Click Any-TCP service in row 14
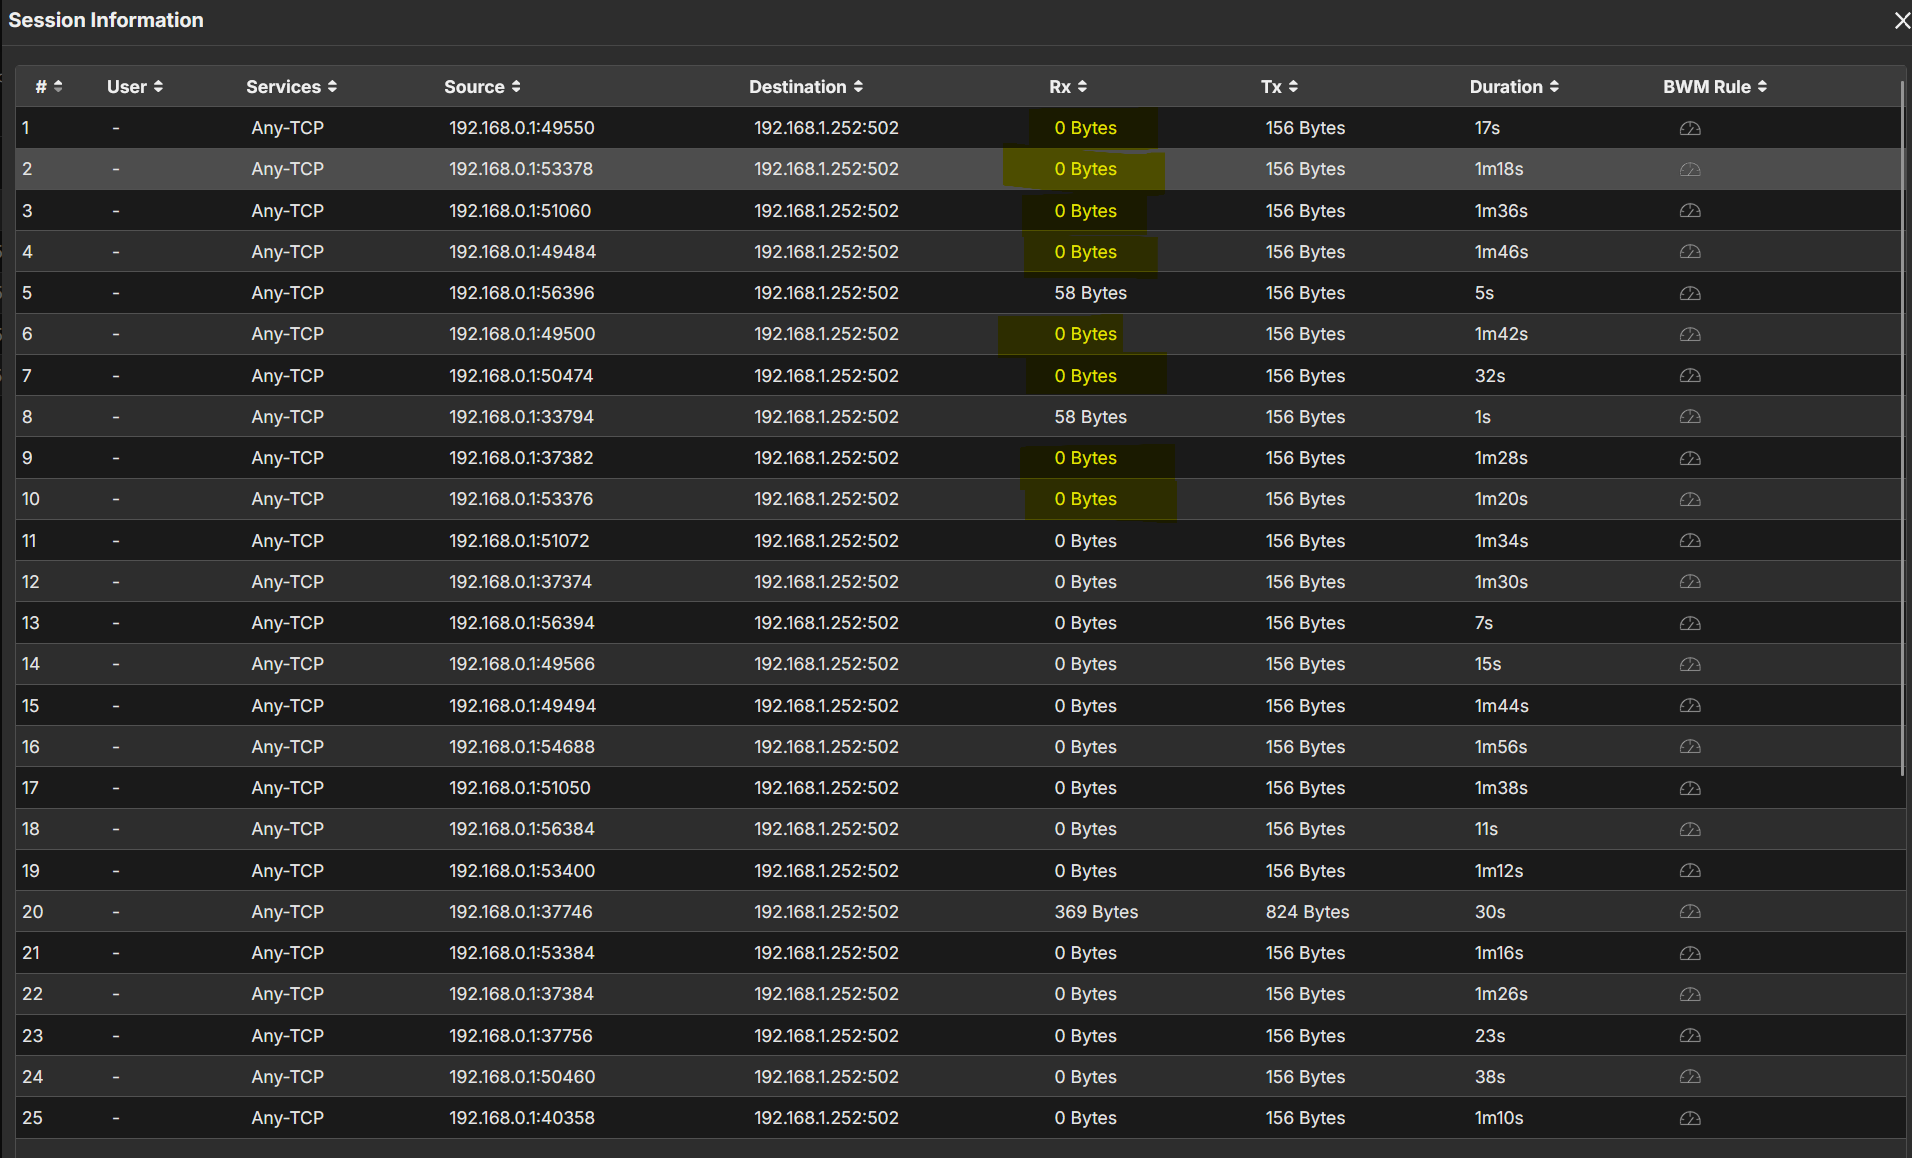This screenshot has height=1158, width=1912. click(288, 664)
